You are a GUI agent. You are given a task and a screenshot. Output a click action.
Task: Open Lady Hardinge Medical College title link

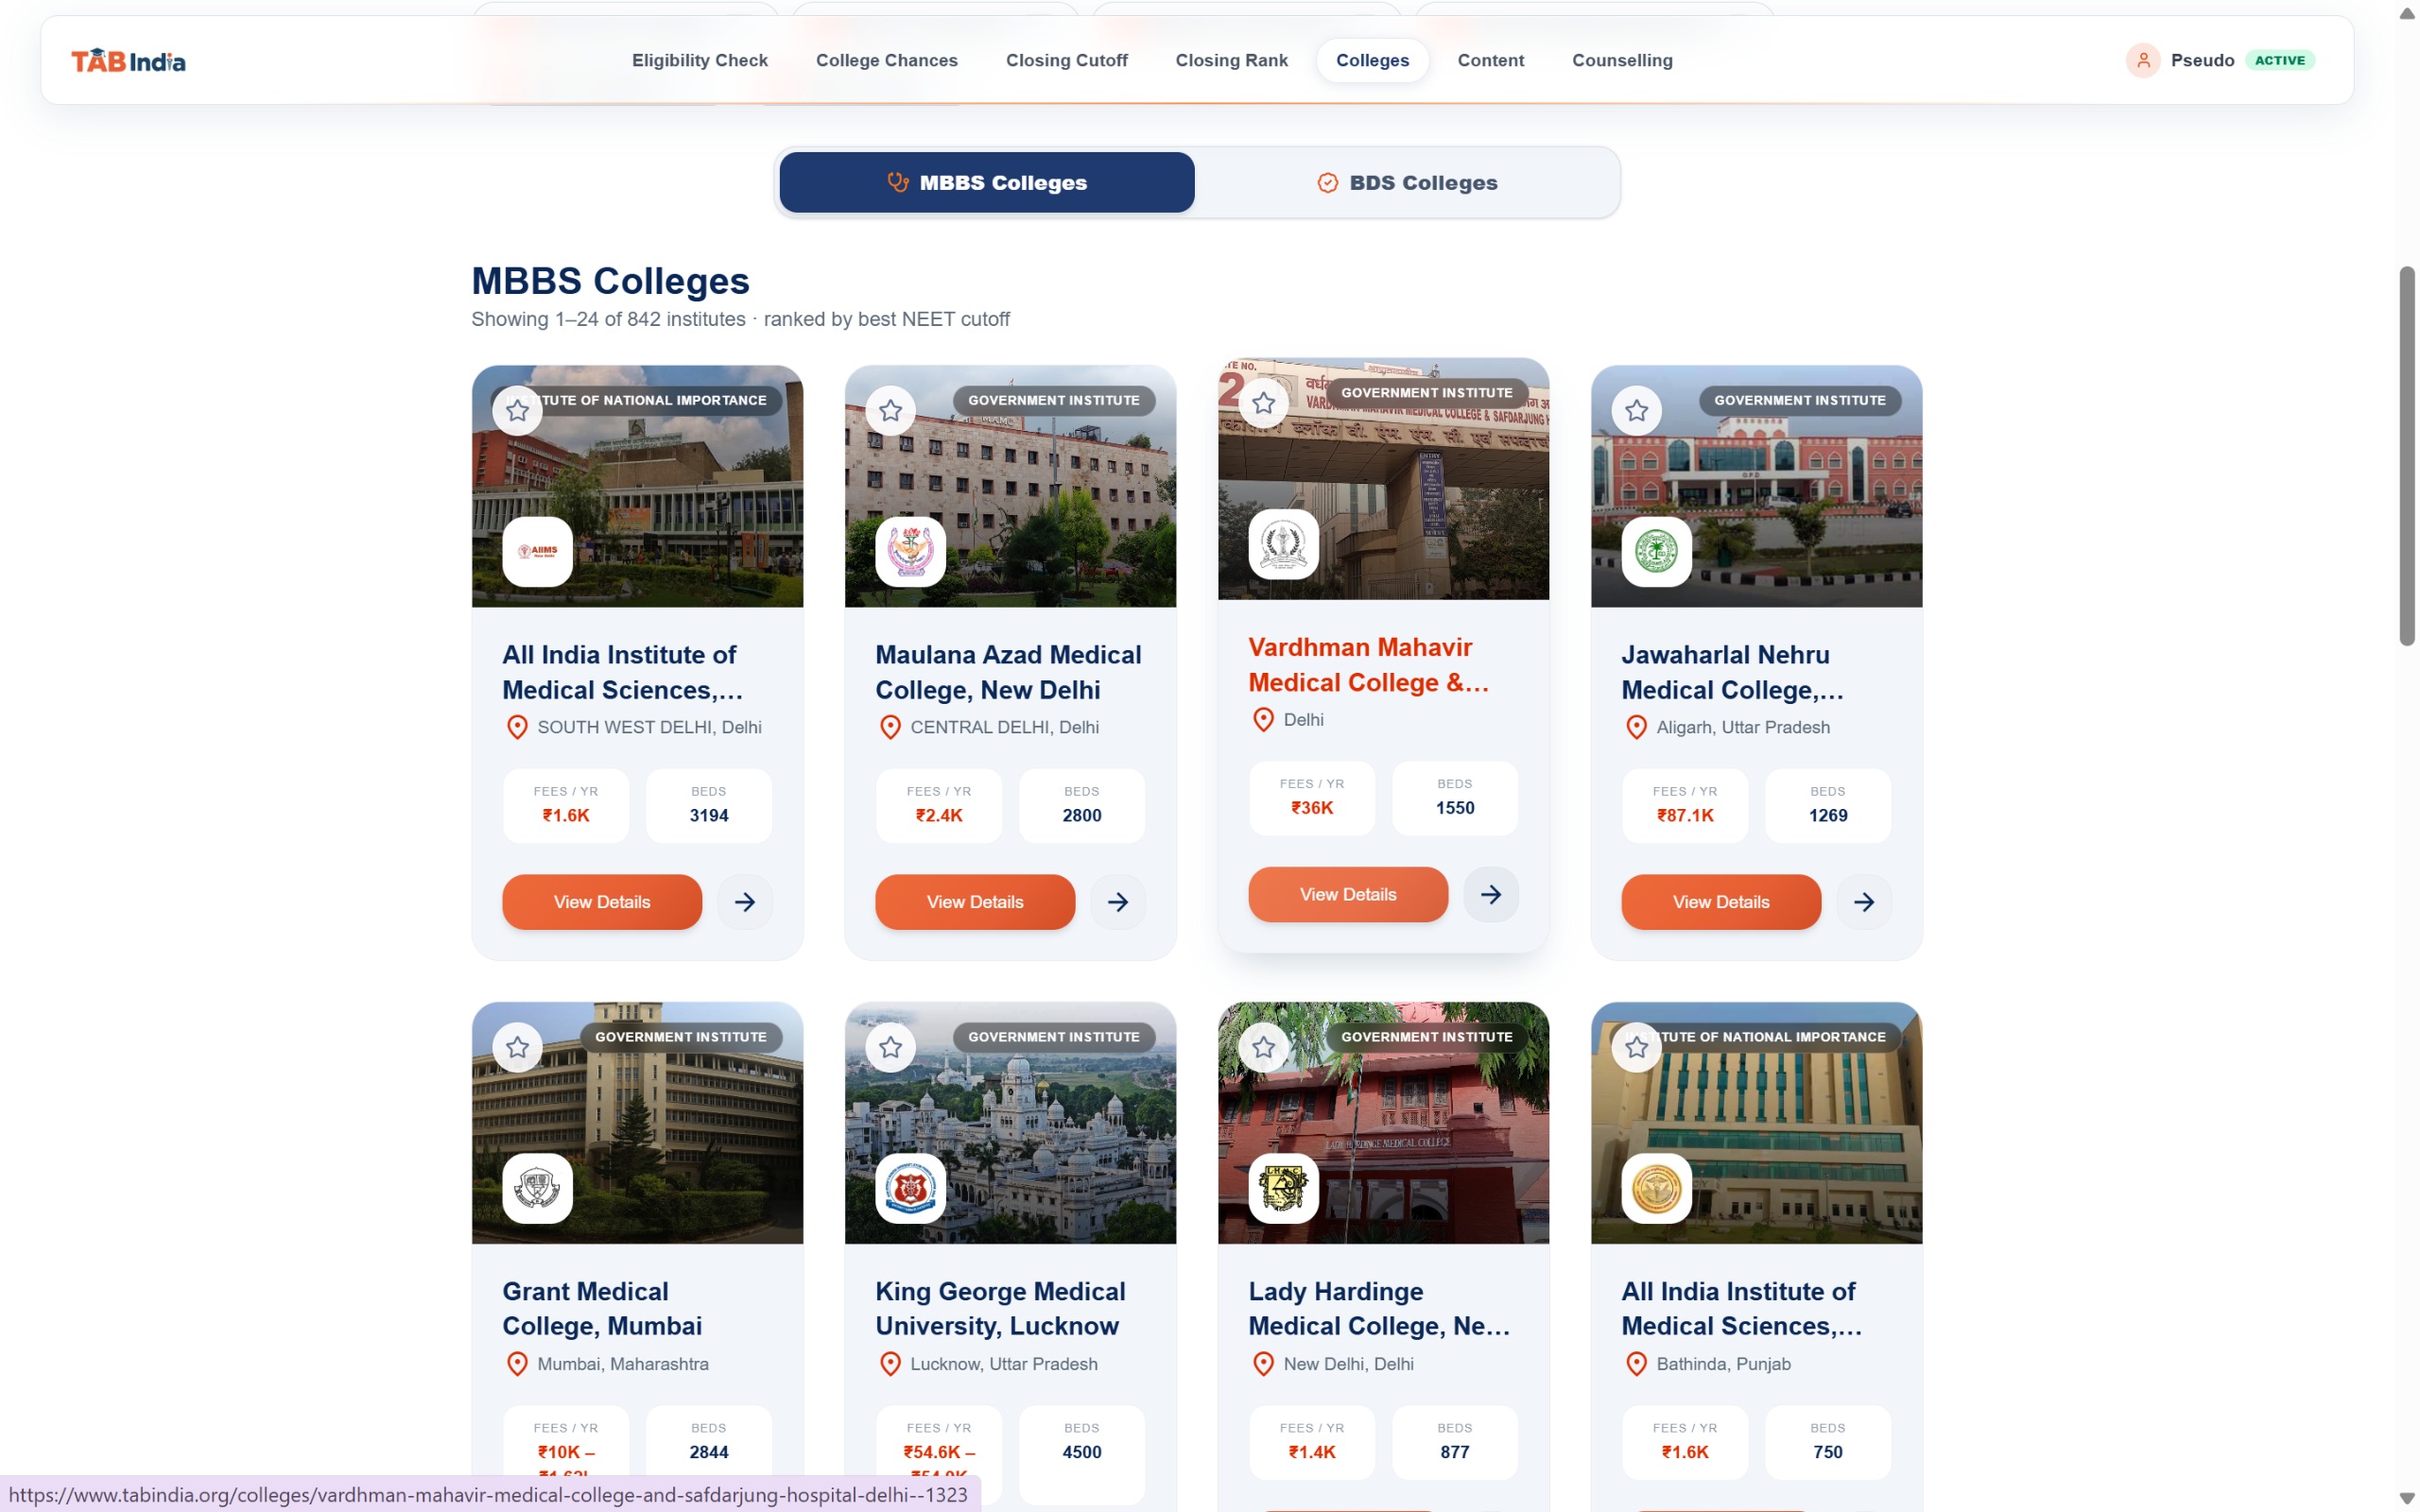(1379, 1308)
